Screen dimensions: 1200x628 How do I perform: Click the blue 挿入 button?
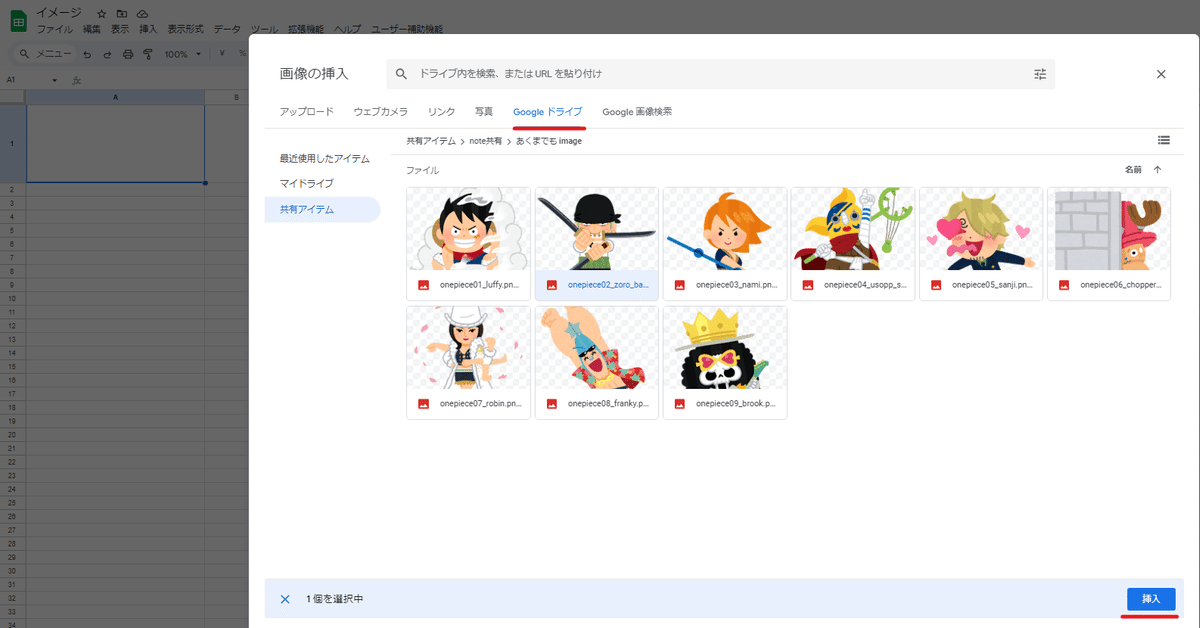[x=1151, y=599]
